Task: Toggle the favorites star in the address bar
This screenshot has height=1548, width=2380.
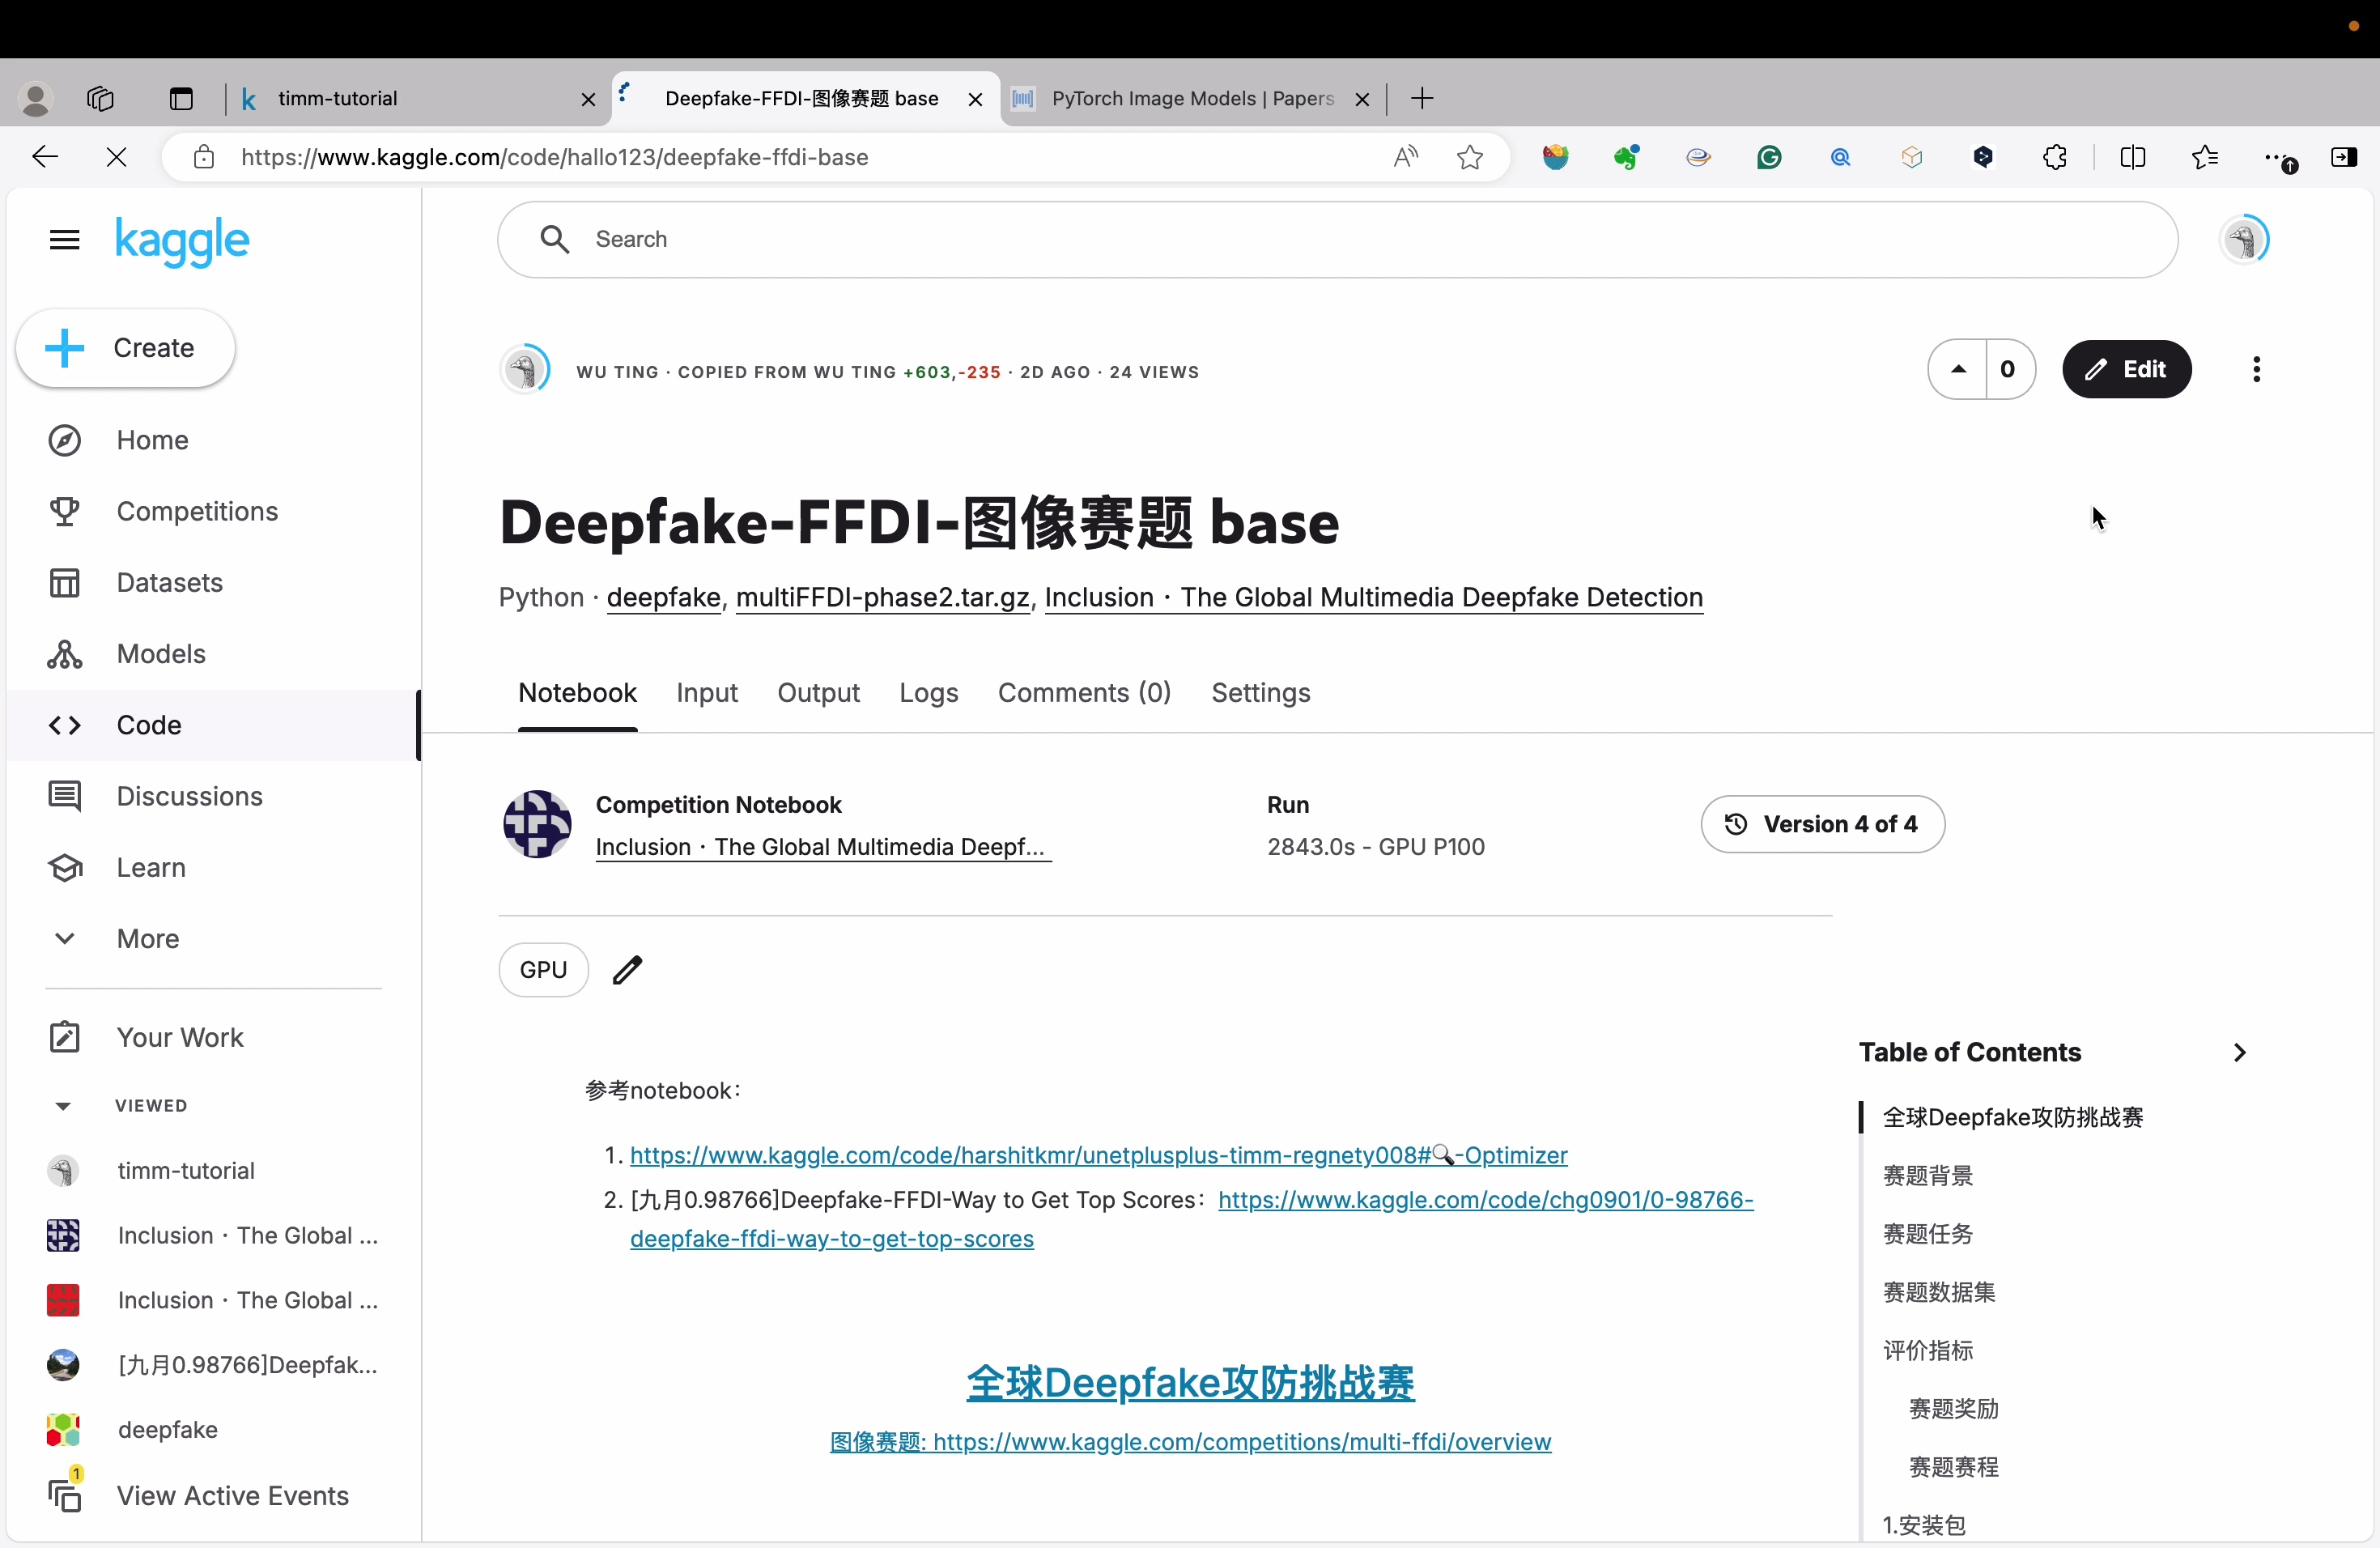Action: tap(1469, 157)
